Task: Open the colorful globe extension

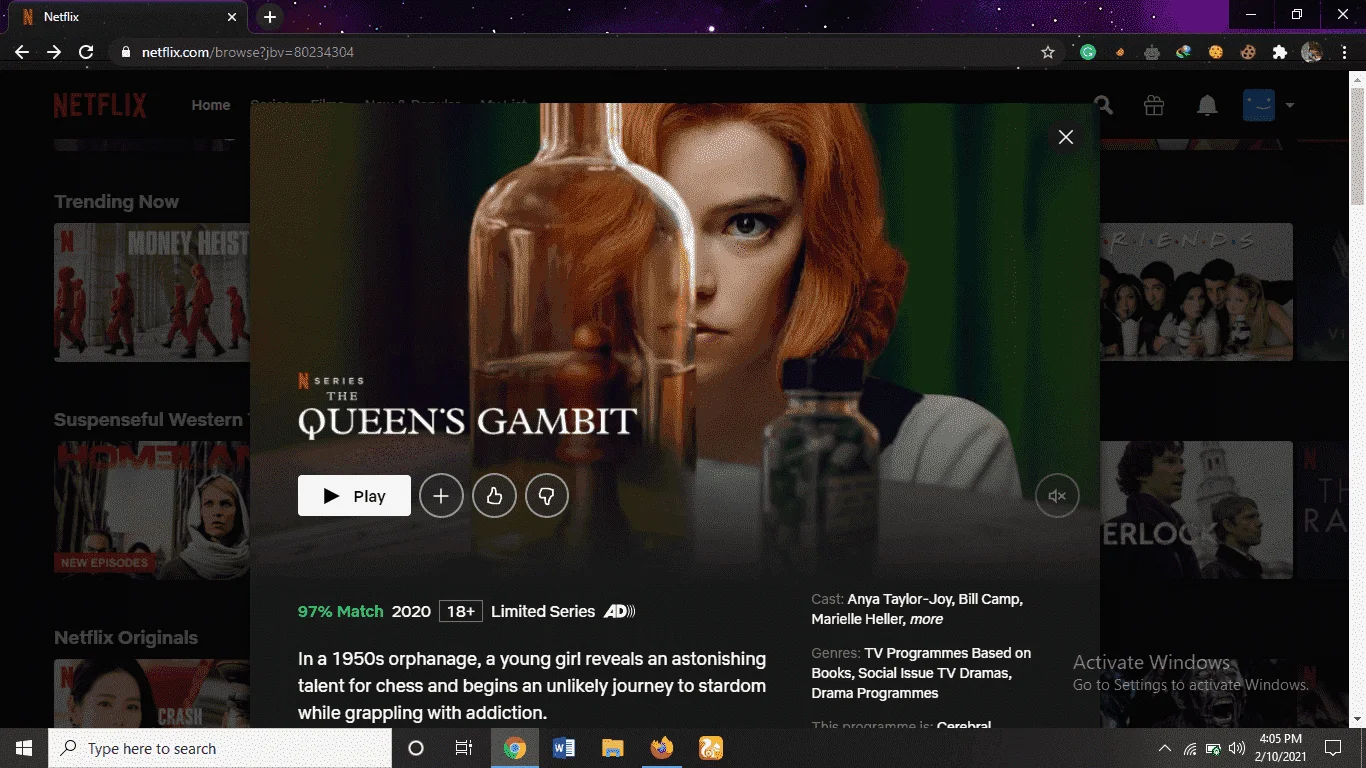Action: pos(1184,52)
